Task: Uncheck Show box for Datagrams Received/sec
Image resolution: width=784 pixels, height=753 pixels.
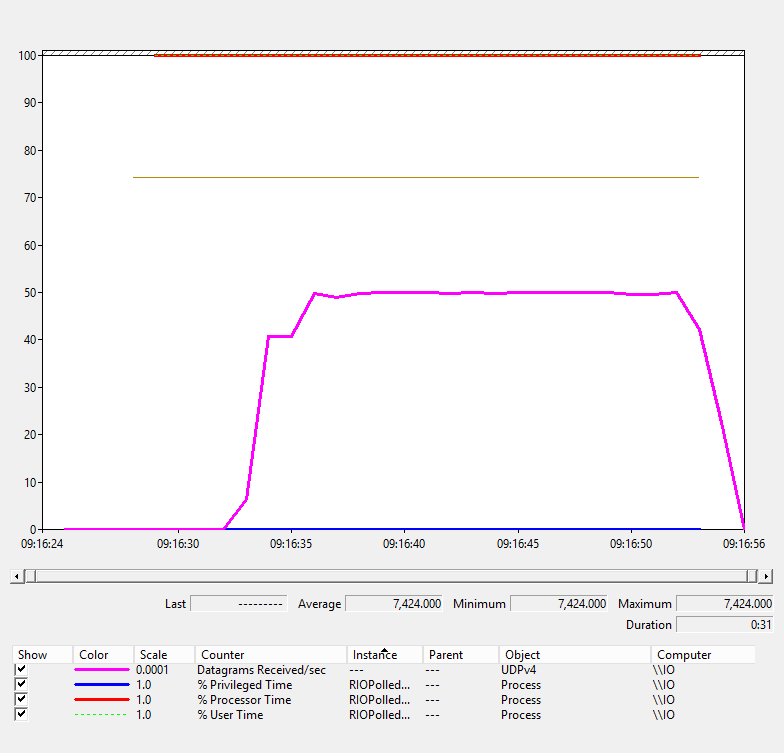Action: point(21,669)
